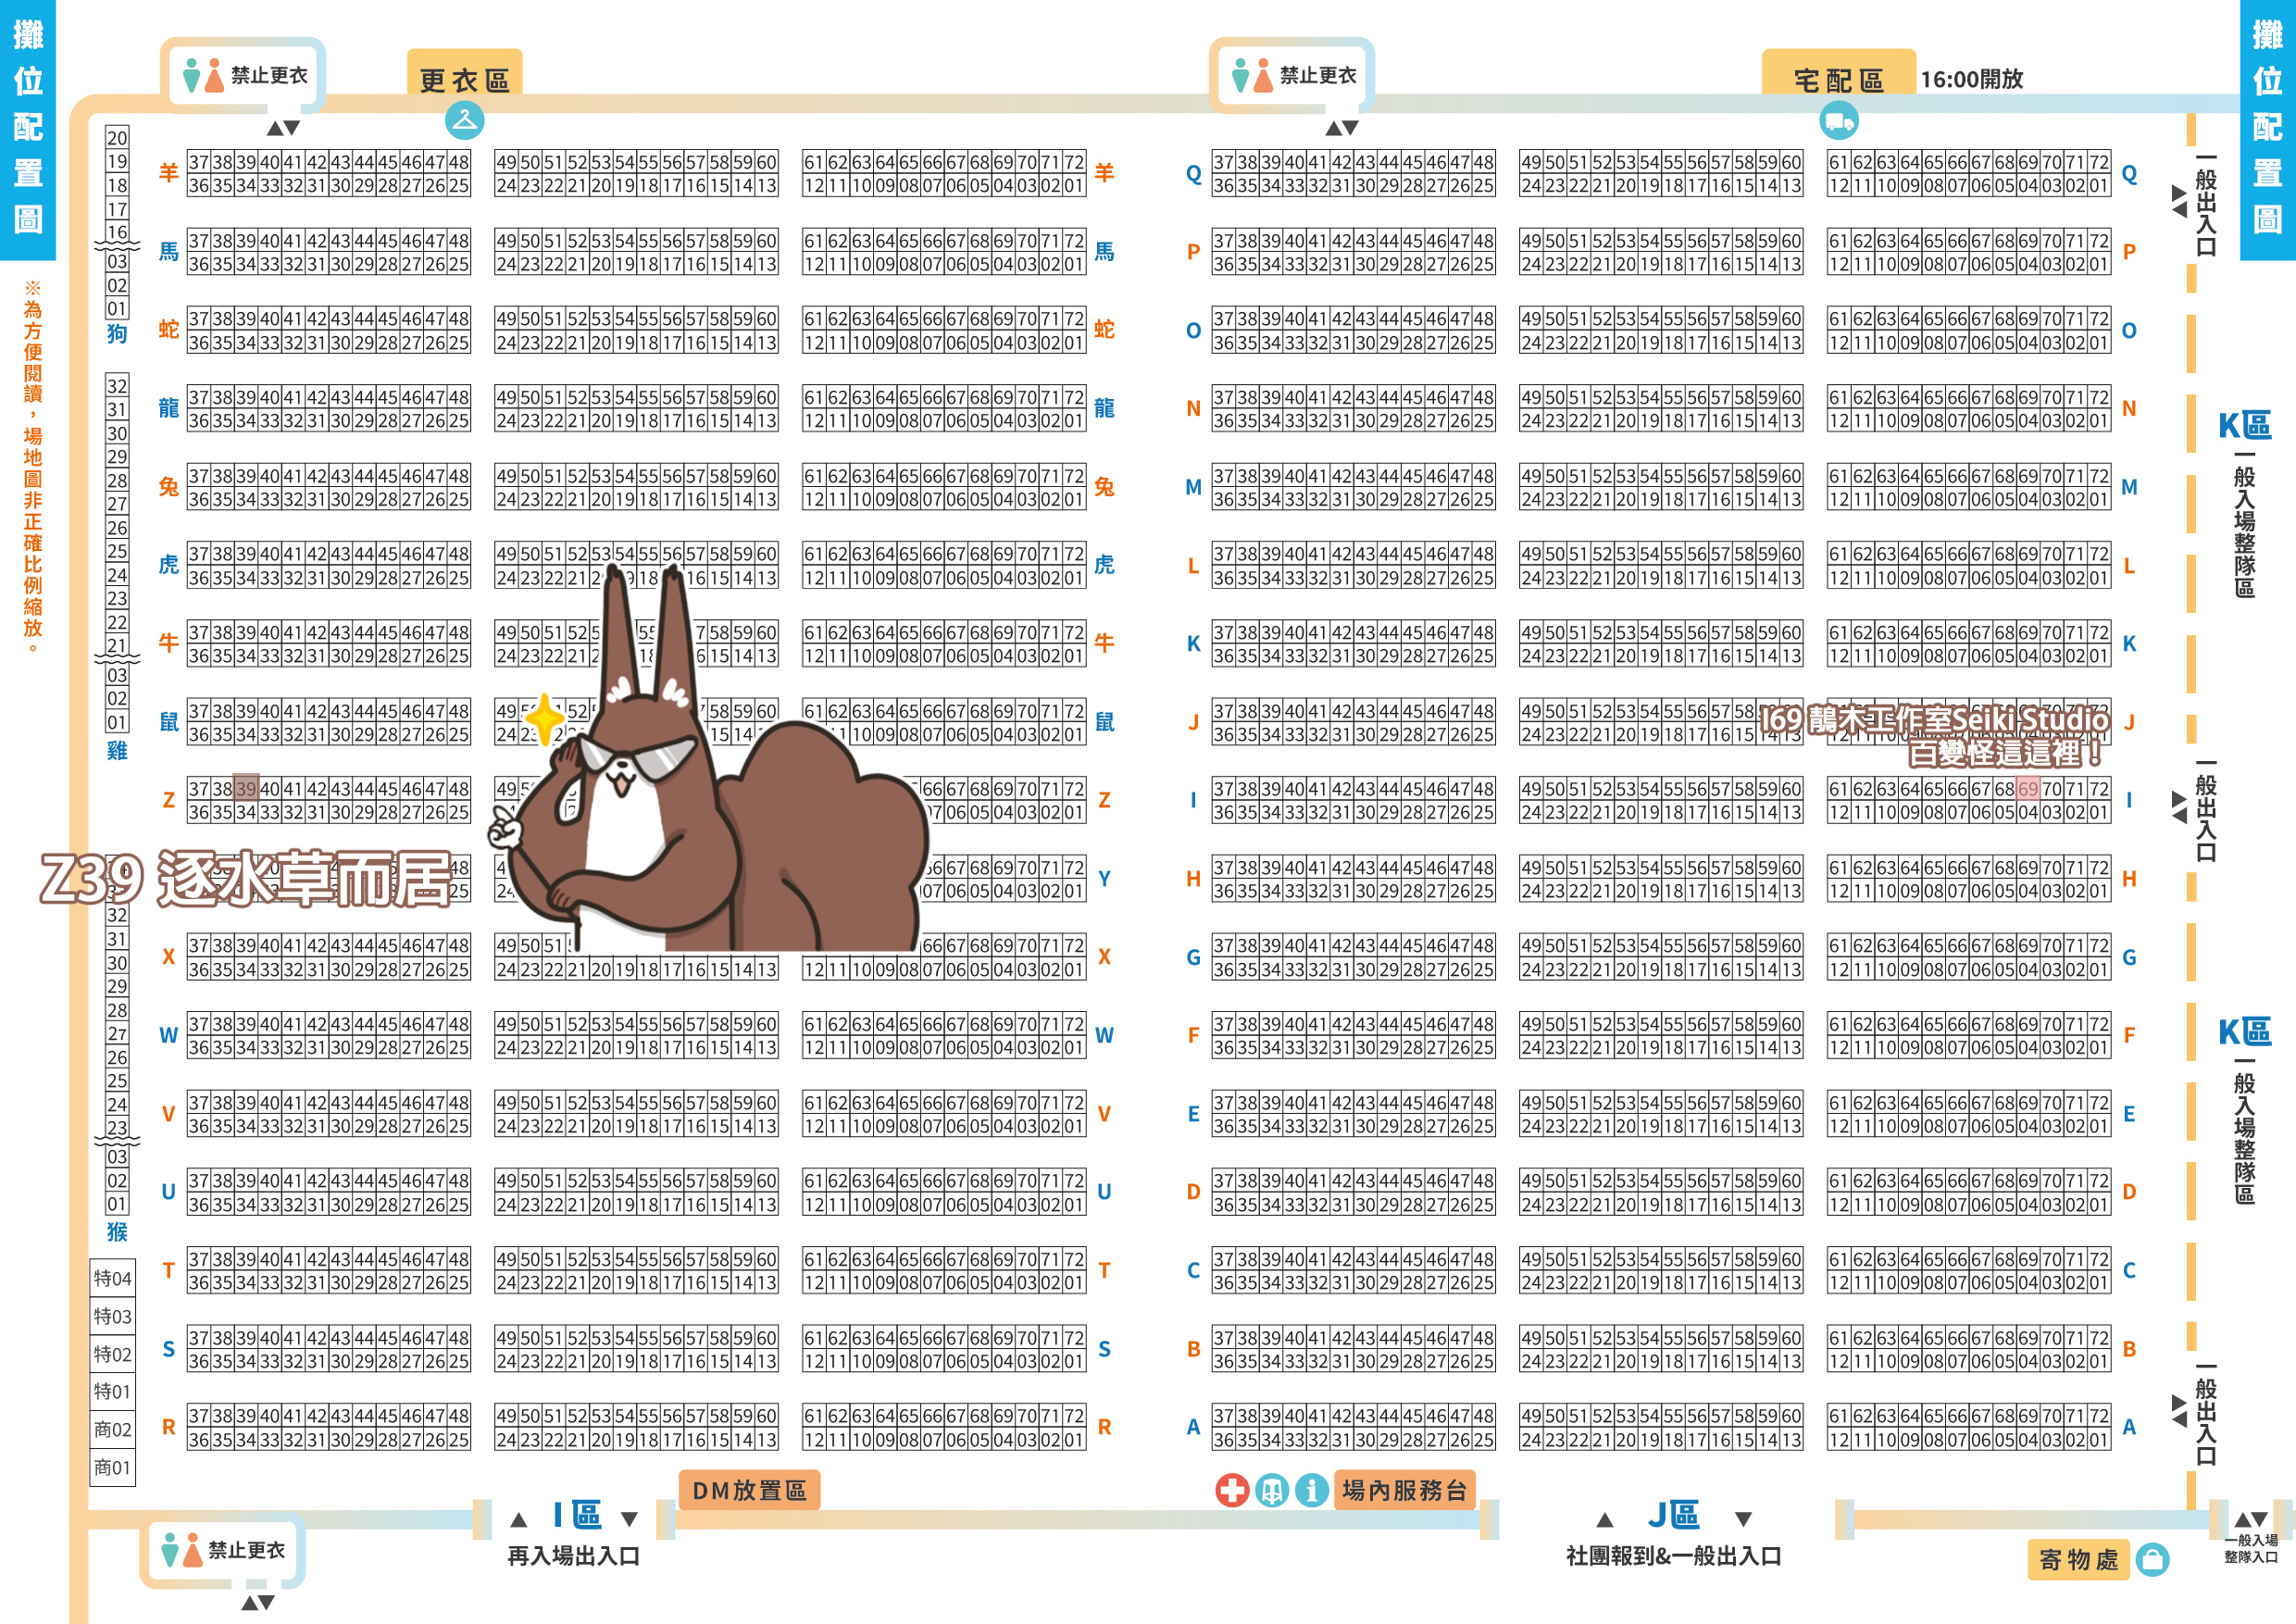Image resolution: width=2296 pixels, height=1624 pixels.
Task: Click the yellow sparkle star near the squirrel
Action: click(545, 718)
